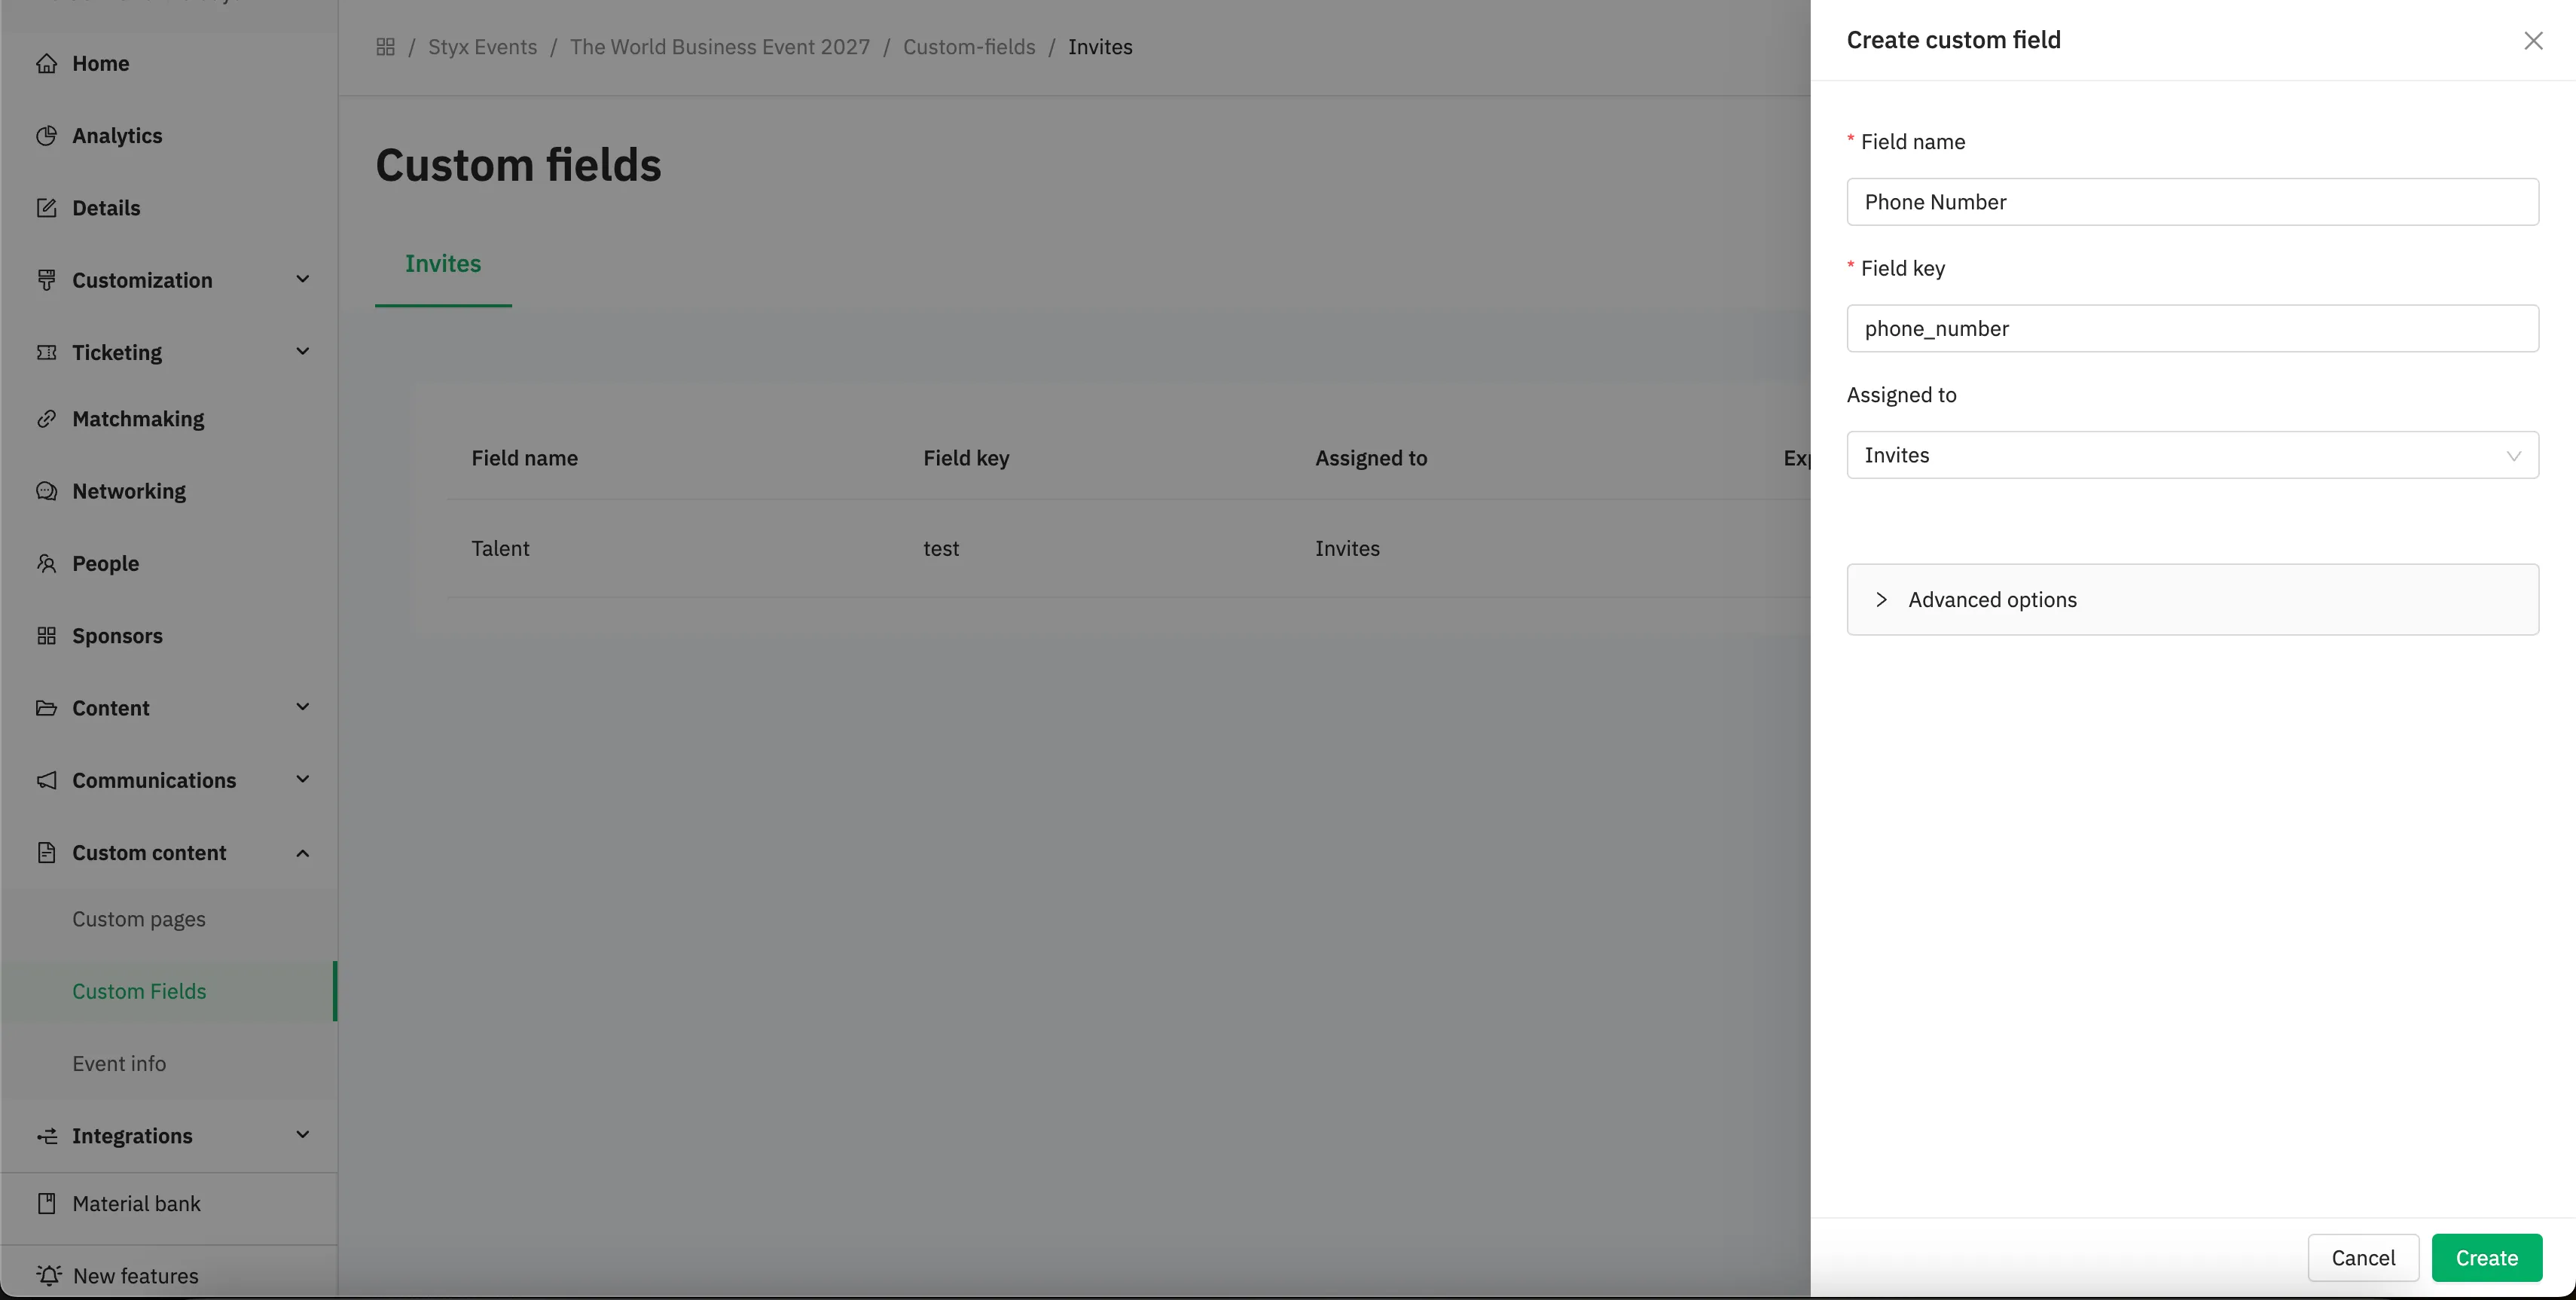The image size is (2576, 1300).
Task: Close the Create custom field panel
Action: click(x=2533, y=41)
